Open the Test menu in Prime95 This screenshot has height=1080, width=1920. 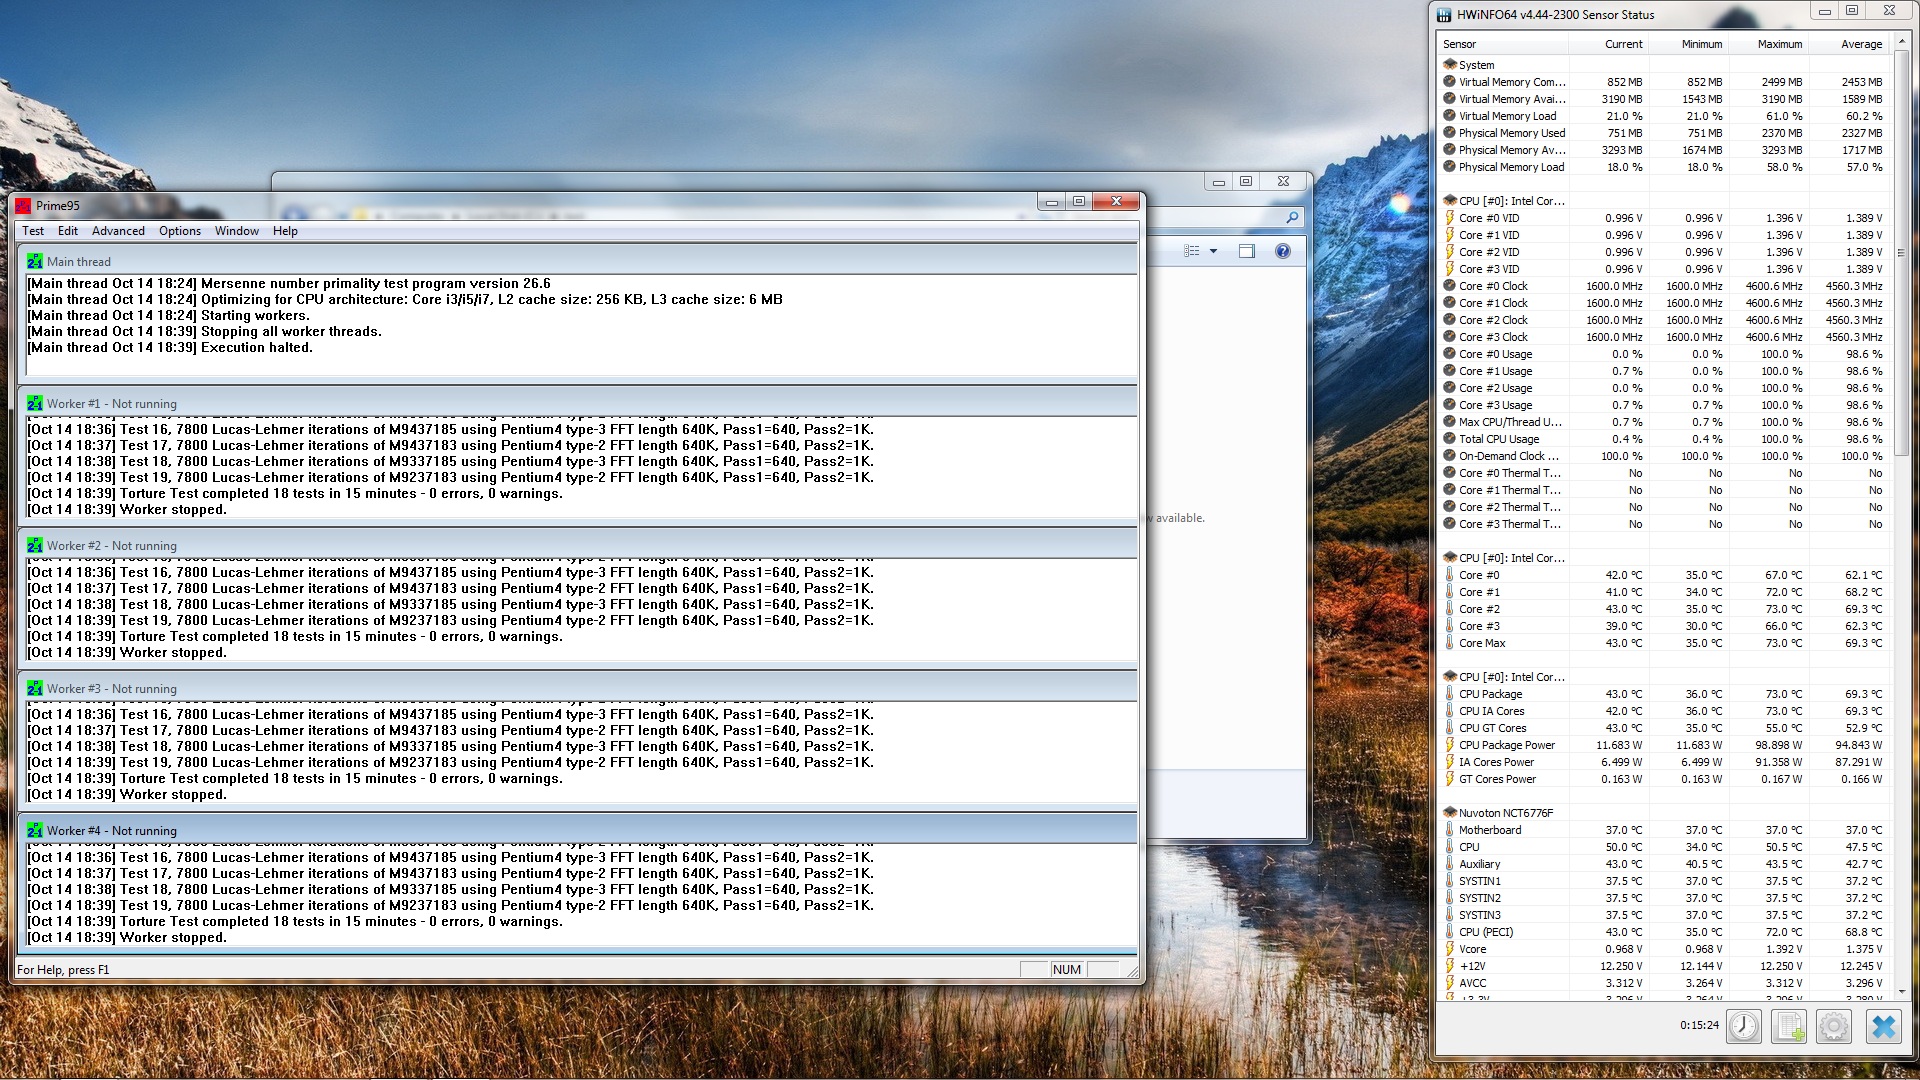click(33, 231)
